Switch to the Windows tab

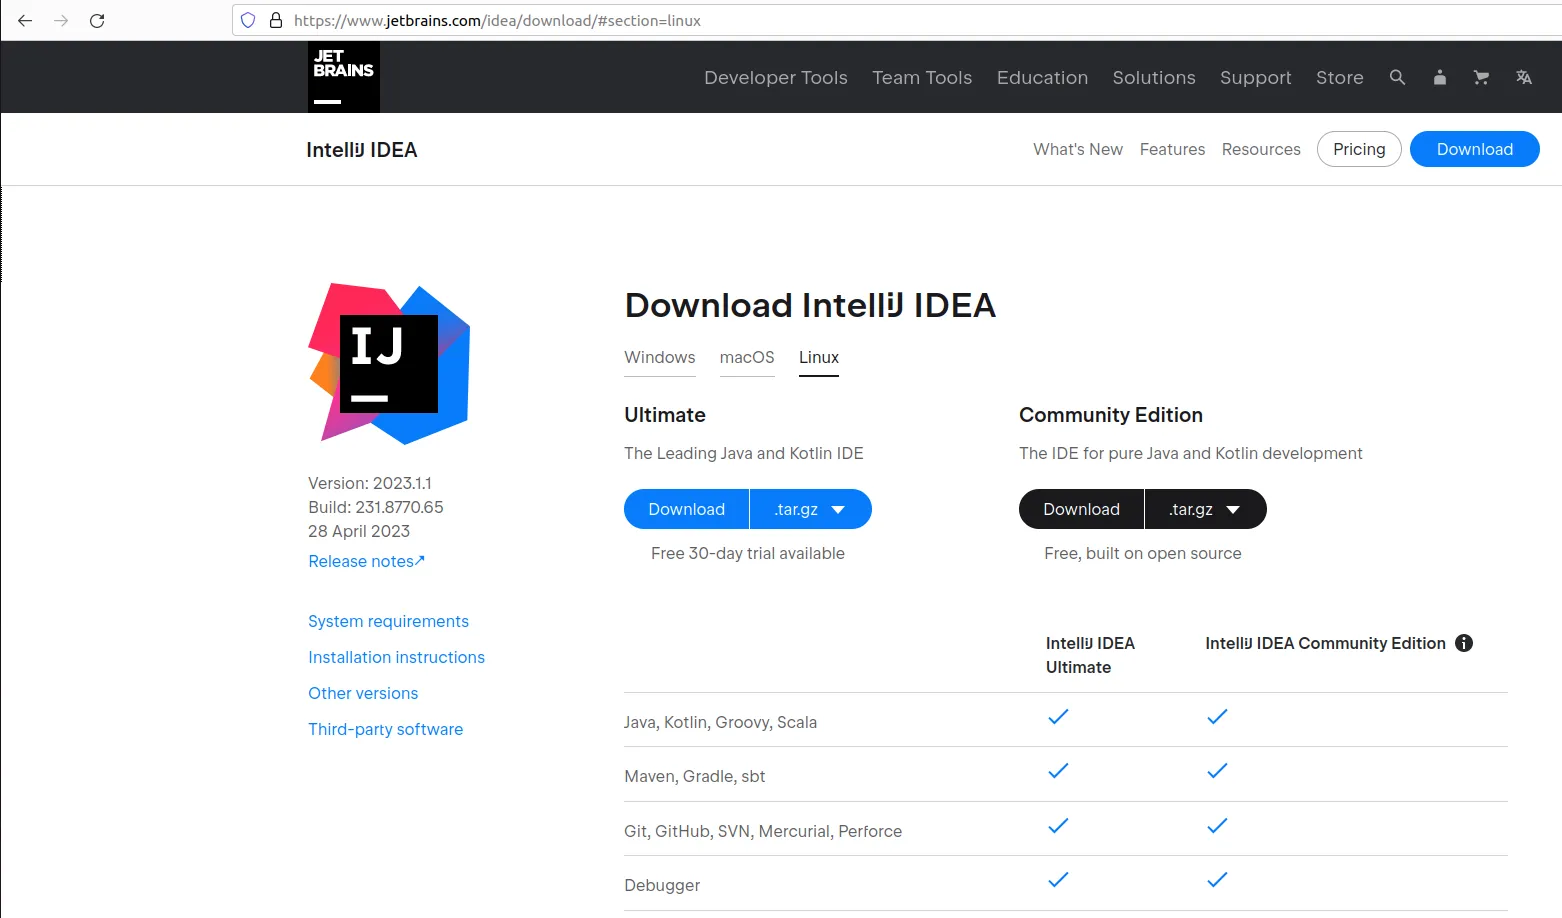click(660, 358)
